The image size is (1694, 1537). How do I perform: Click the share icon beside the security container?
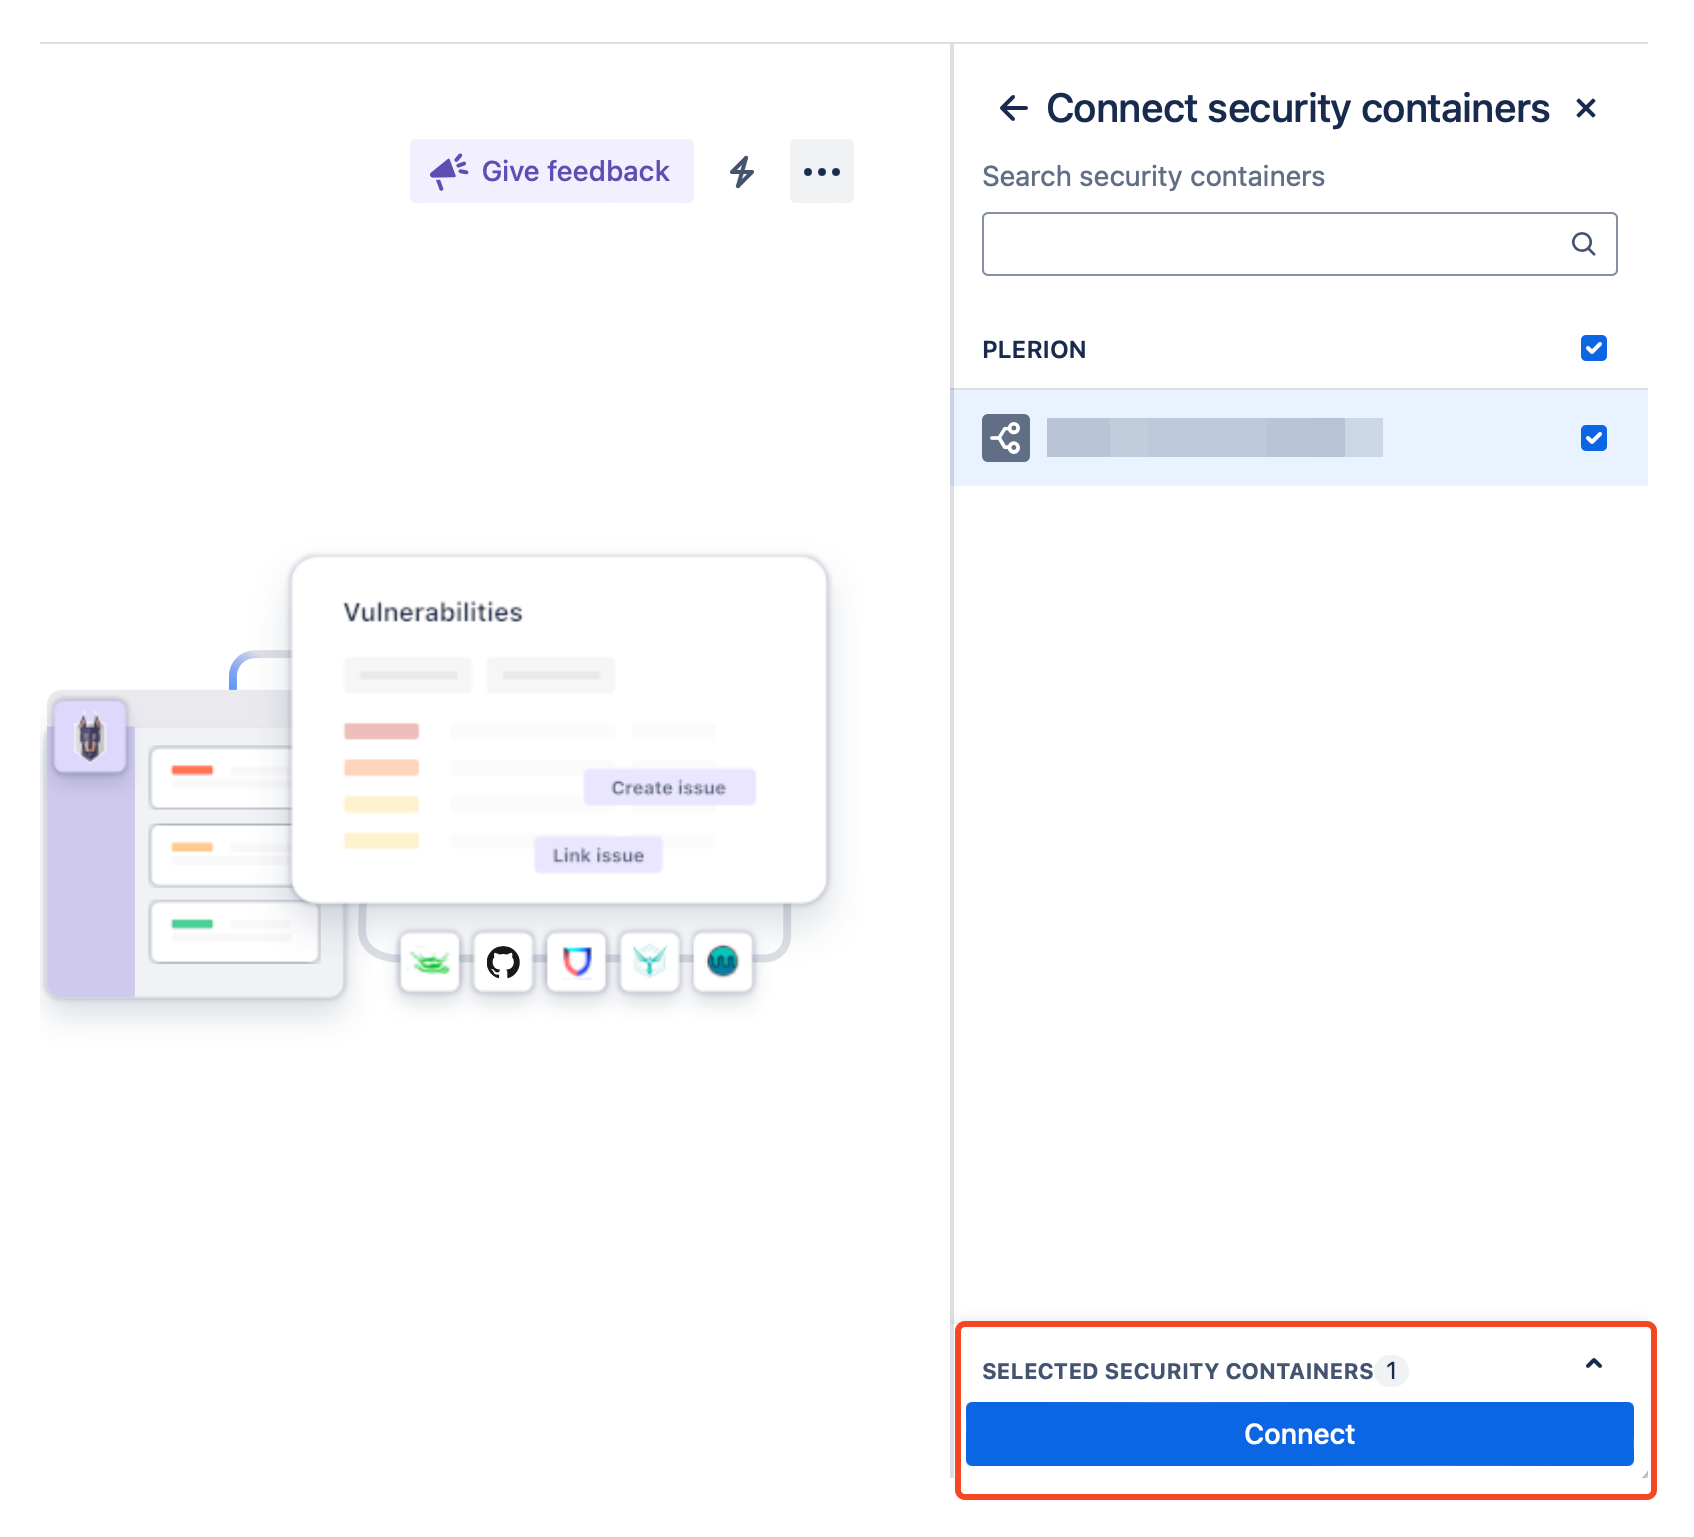click(1005, 437)
